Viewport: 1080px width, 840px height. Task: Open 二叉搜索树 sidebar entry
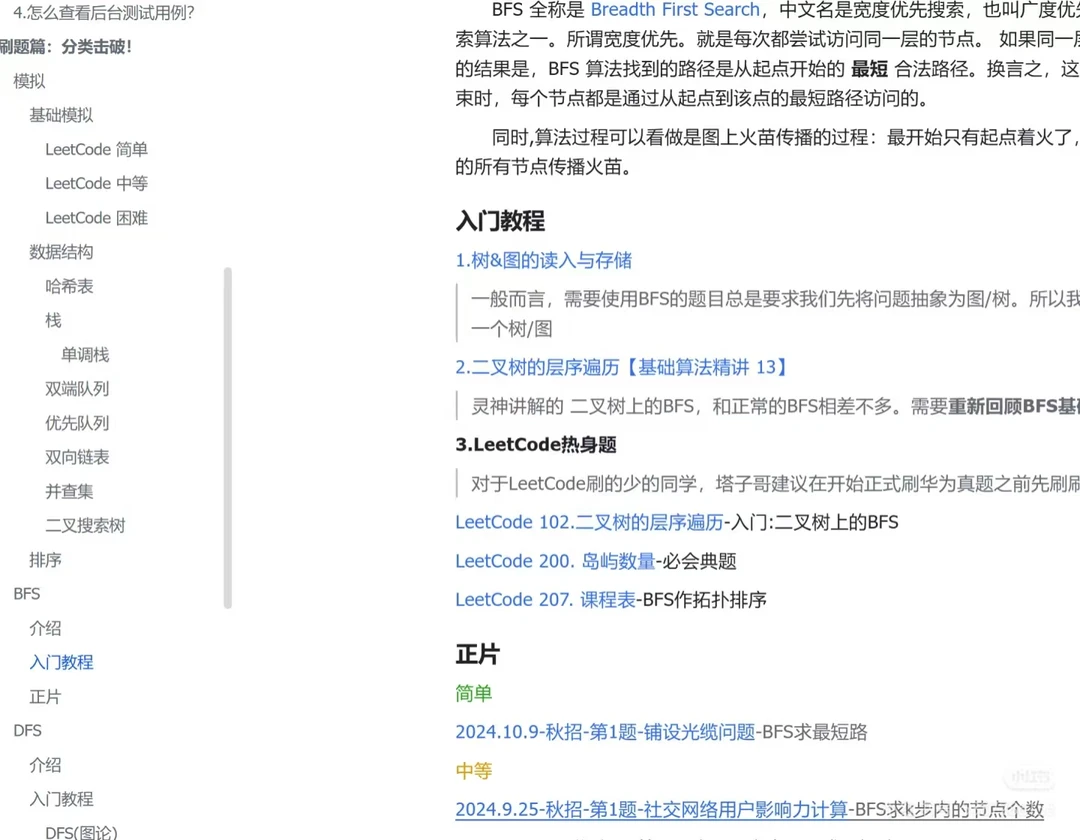tap(85, 525)
